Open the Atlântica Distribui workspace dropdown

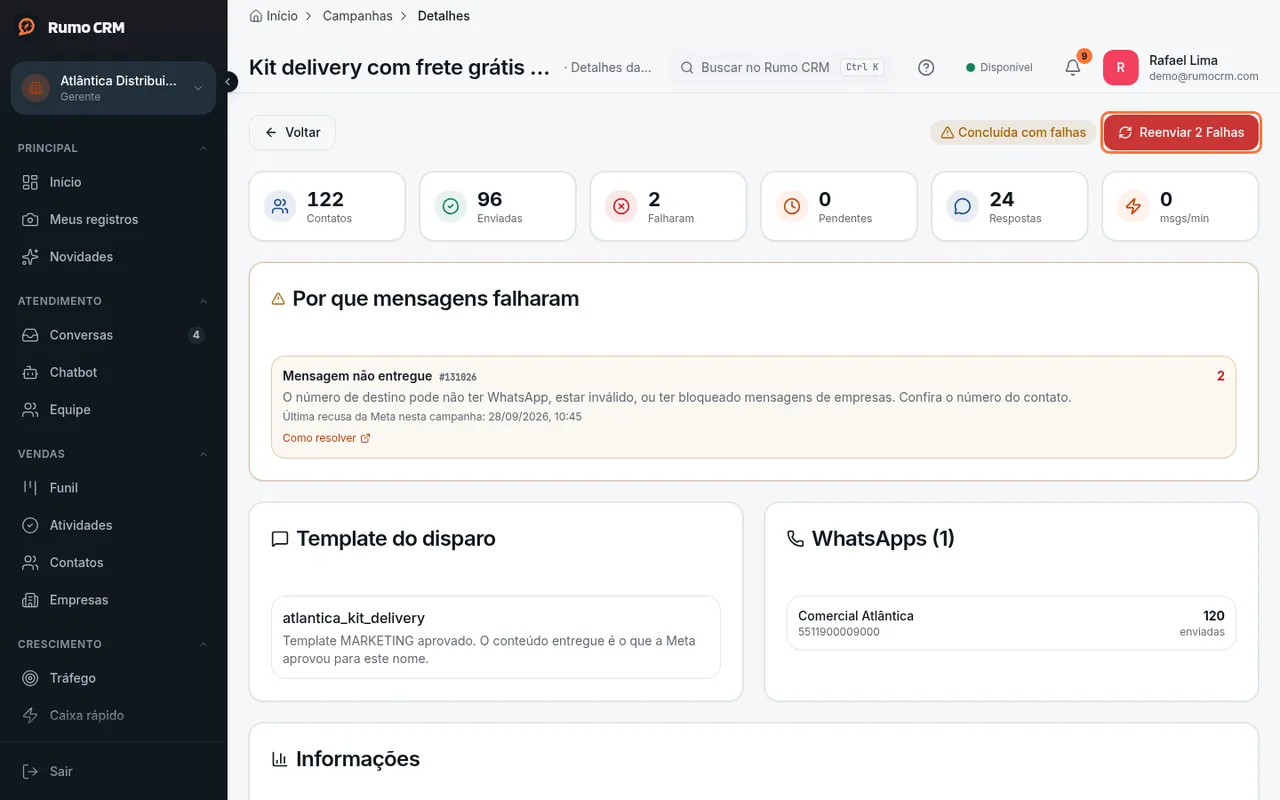tap(113, 88)
